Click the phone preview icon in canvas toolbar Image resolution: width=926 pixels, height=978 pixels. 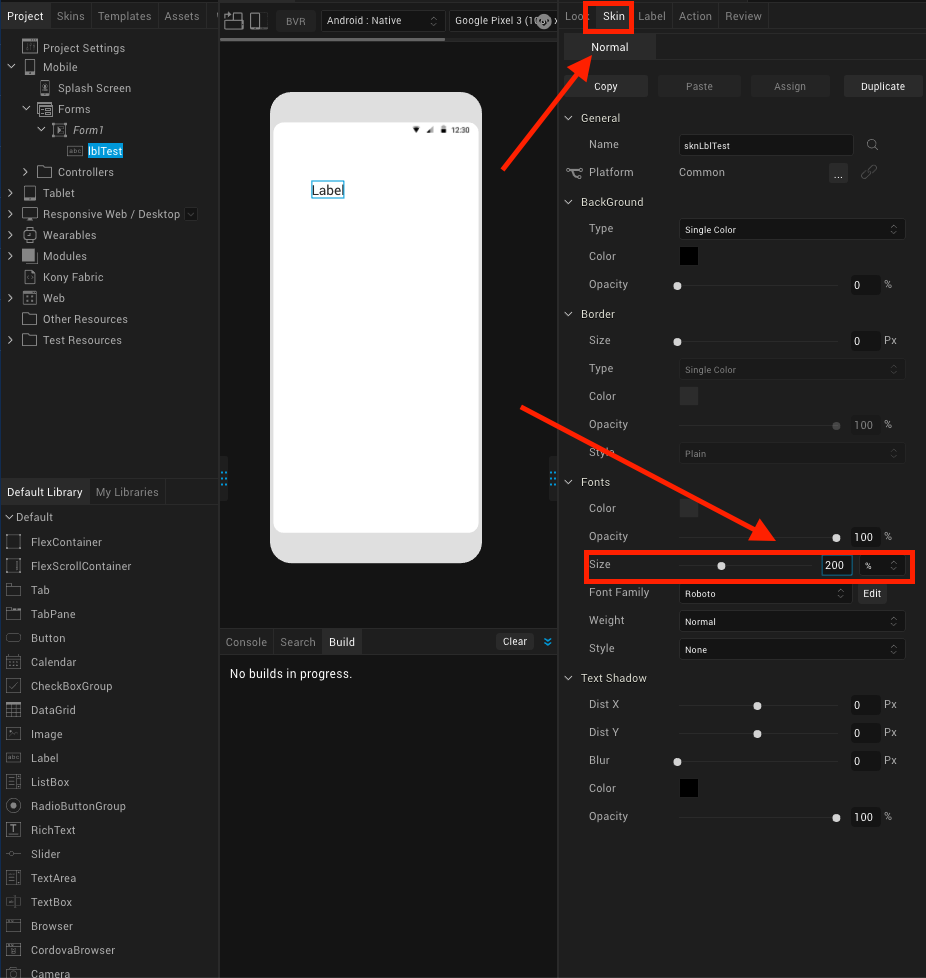tap(256, 21)
